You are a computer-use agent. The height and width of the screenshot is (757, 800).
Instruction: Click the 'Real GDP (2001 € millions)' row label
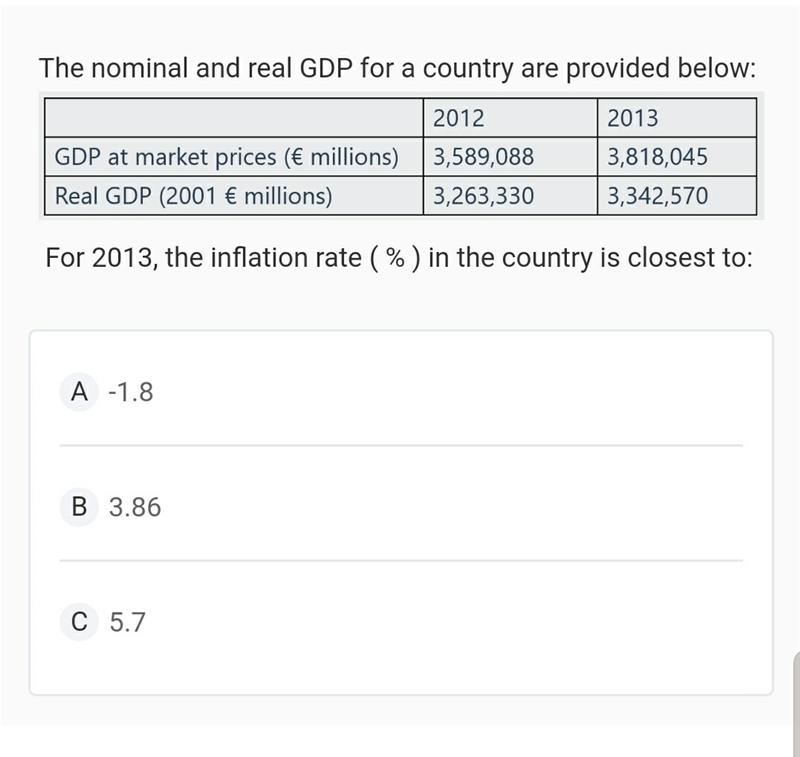click(x=234, y=196)
